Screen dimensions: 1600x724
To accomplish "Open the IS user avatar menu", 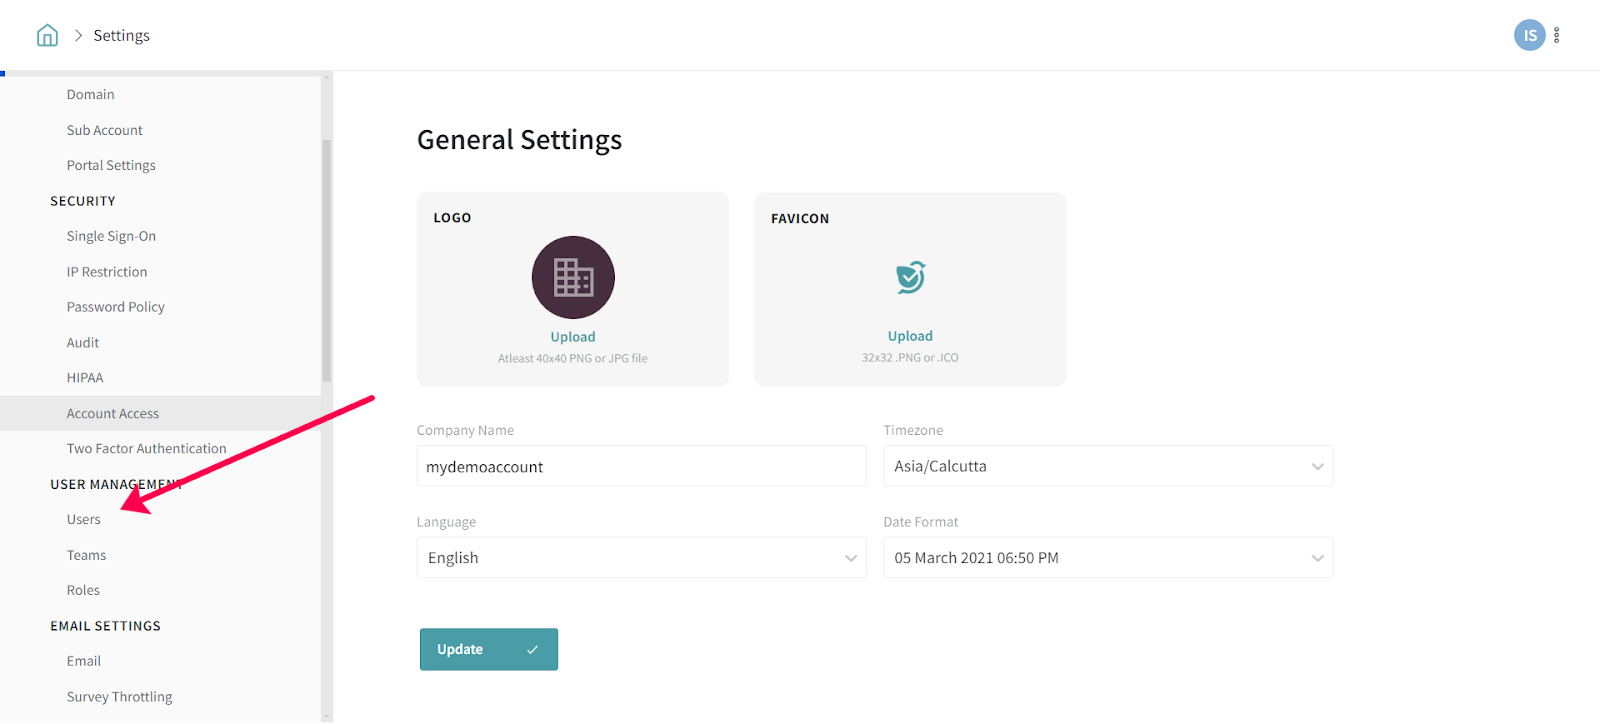I will (1529, 36).
